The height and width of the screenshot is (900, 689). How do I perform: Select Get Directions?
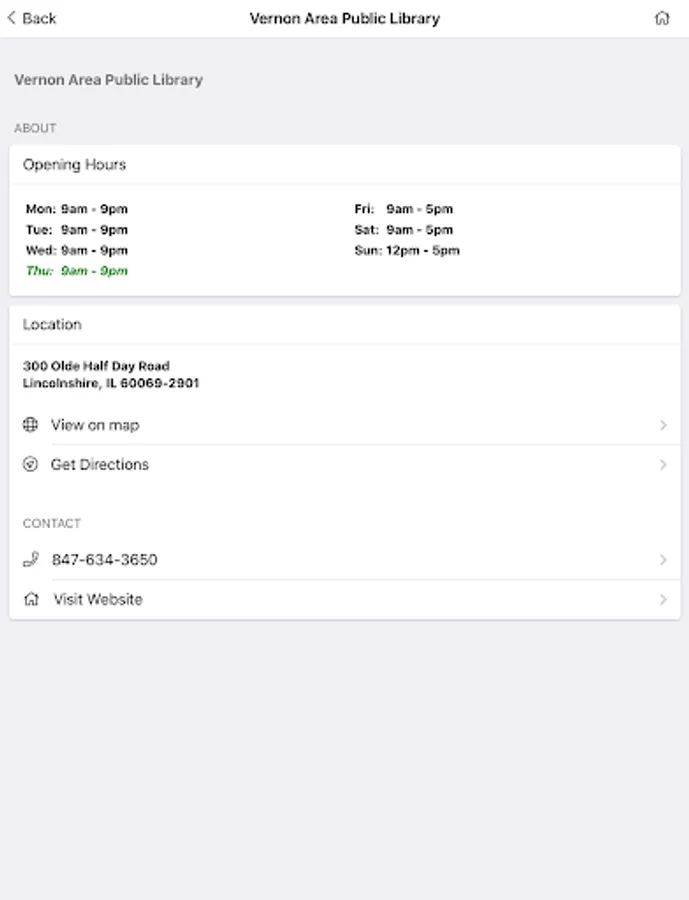(100, 464)
